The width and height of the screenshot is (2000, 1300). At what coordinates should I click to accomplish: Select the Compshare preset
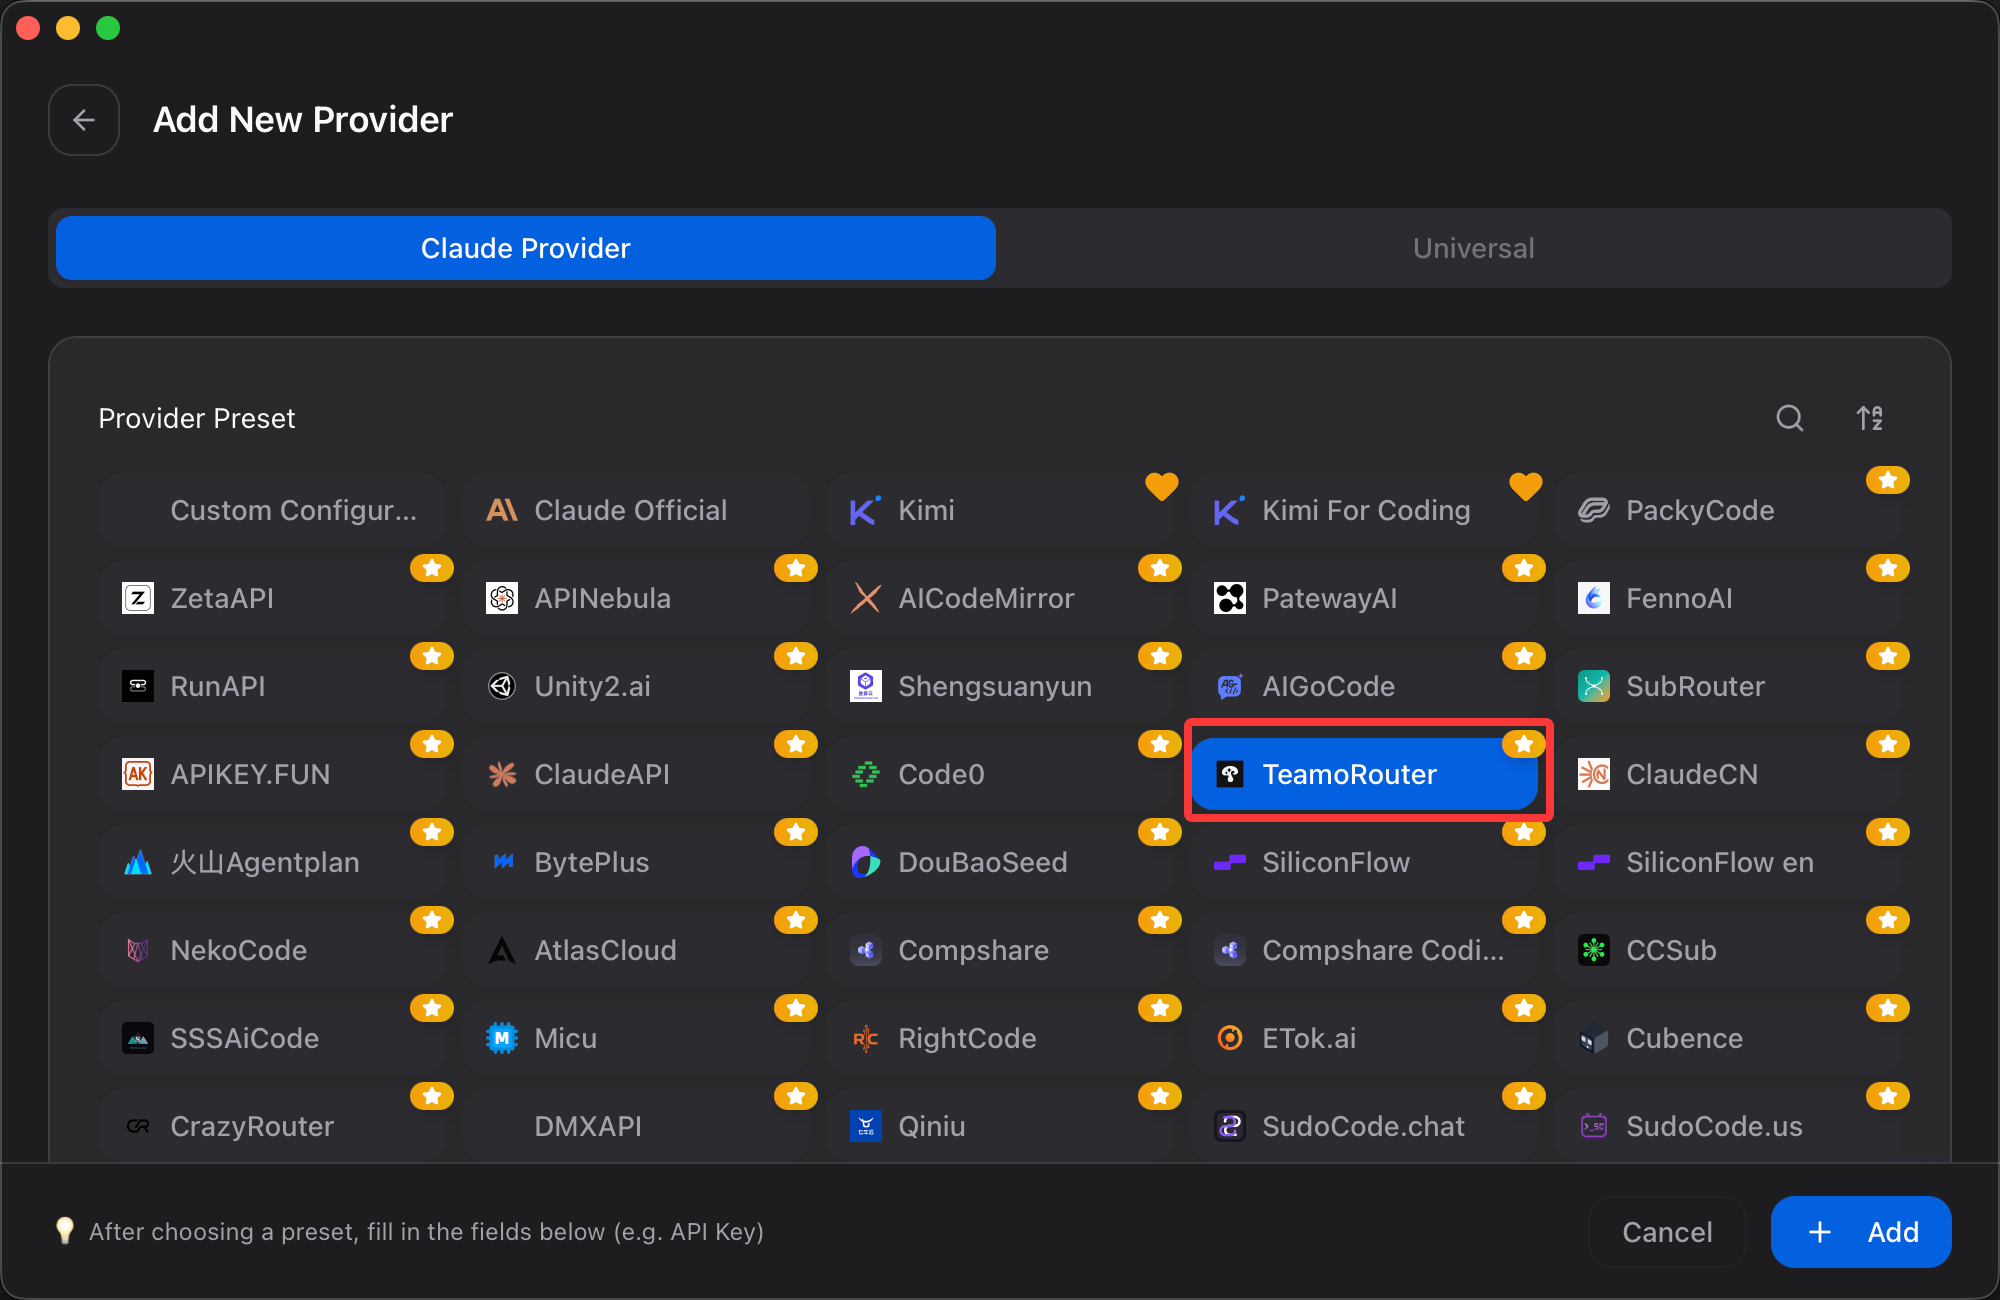1000,950
